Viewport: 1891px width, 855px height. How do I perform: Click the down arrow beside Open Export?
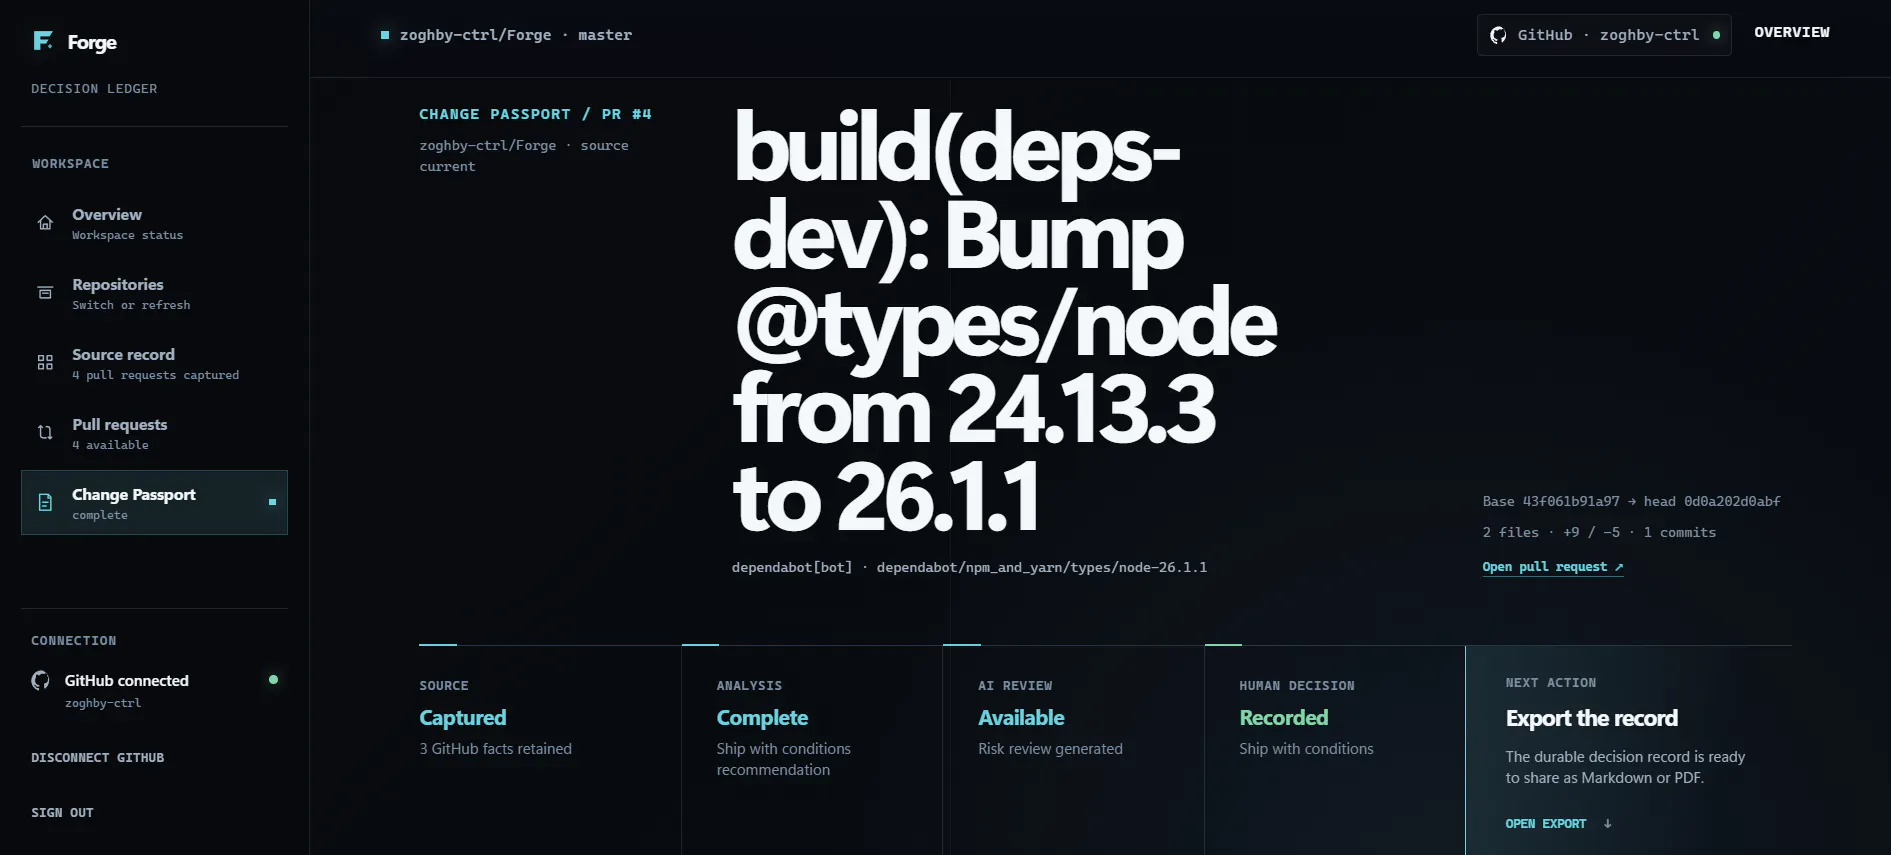(x=1608, y=824)
